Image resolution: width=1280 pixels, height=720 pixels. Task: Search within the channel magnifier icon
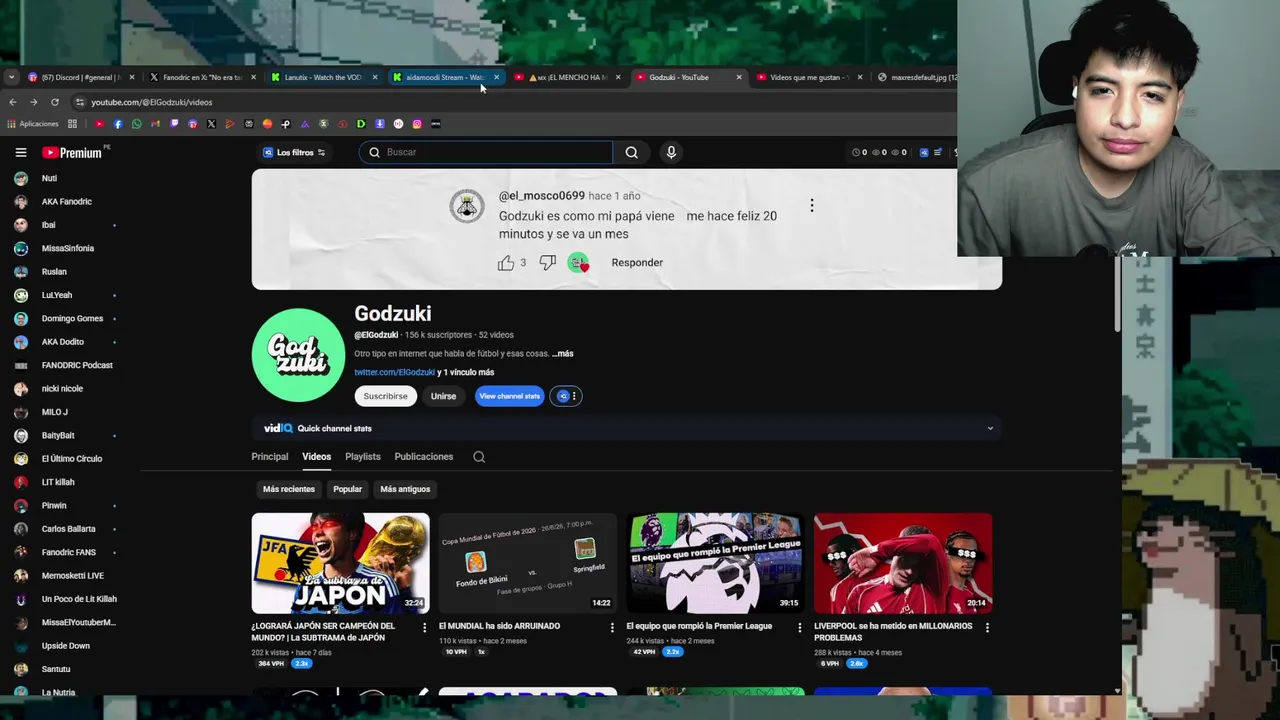[x=479, y=457]
